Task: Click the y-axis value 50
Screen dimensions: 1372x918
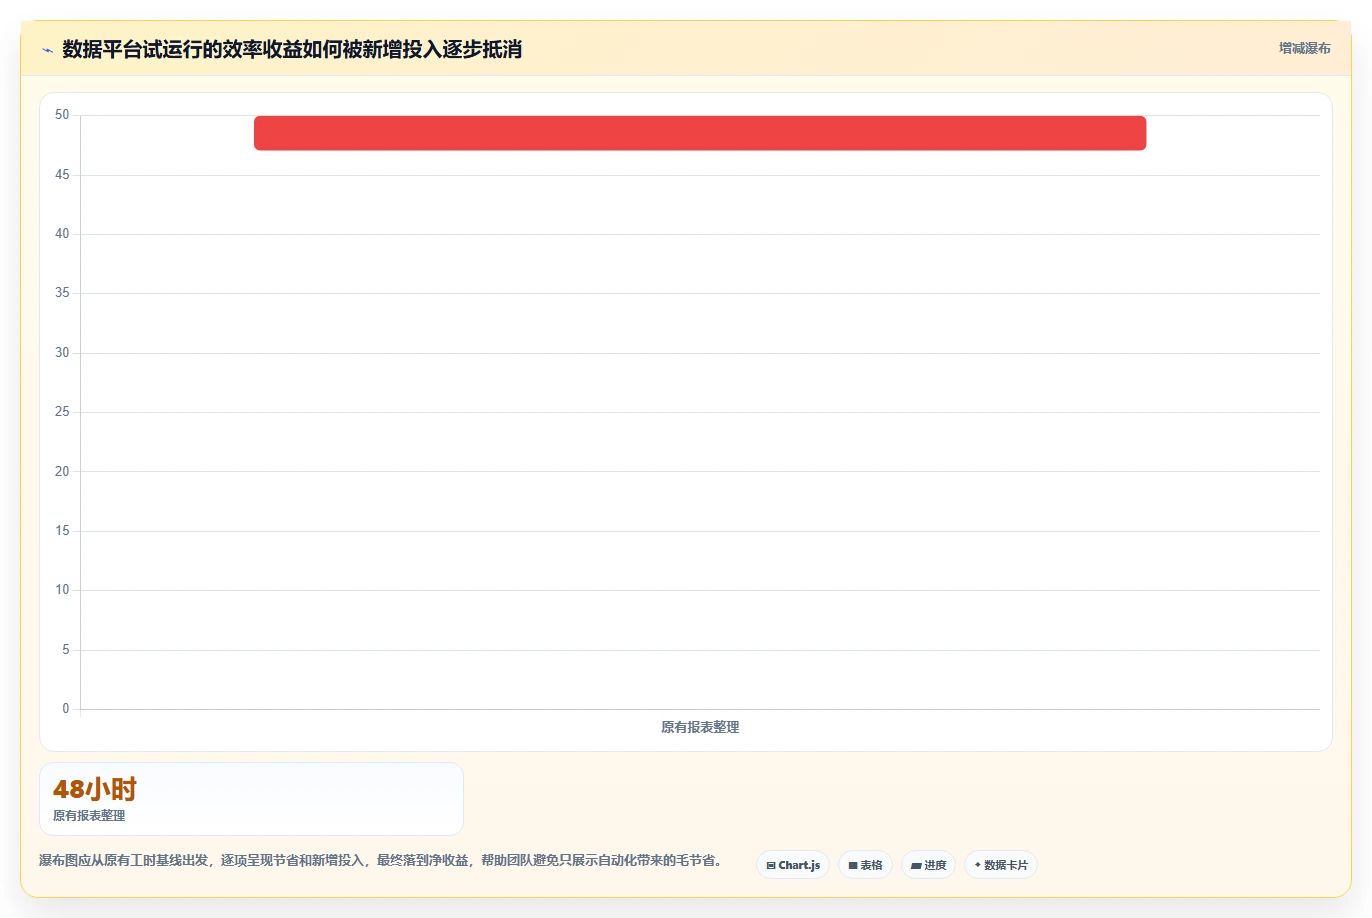Action: click(62, 115)
